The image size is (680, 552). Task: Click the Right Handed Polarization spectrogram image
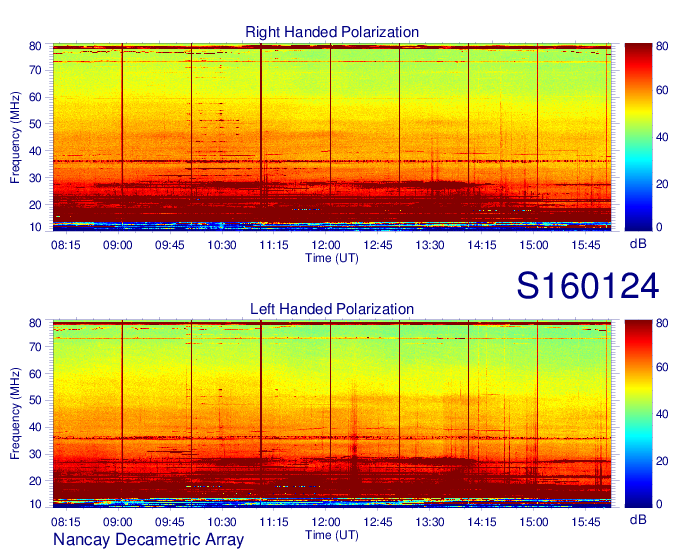pos(332,137)
